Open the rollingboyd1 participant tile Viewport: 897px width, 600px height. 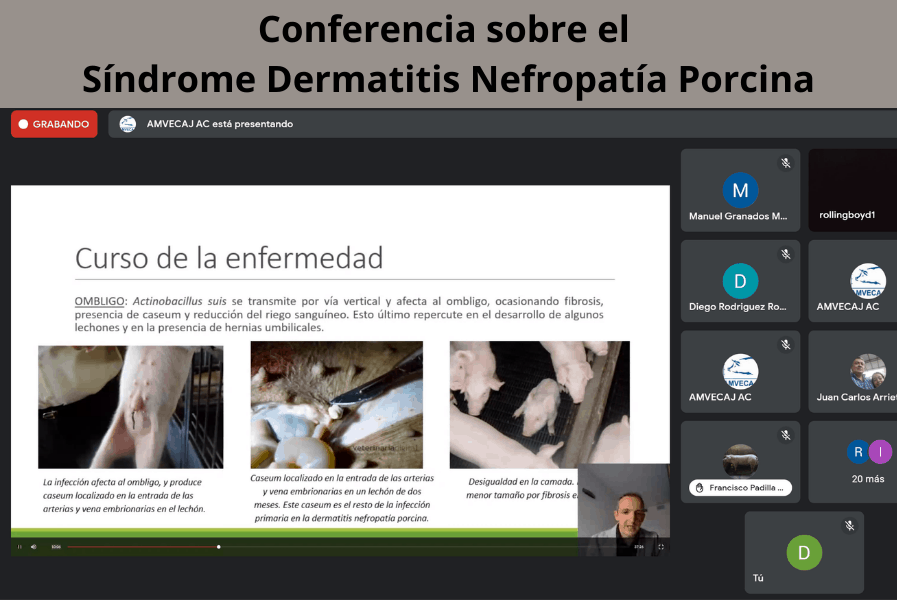pyautogui.click(x=852, y=190)
